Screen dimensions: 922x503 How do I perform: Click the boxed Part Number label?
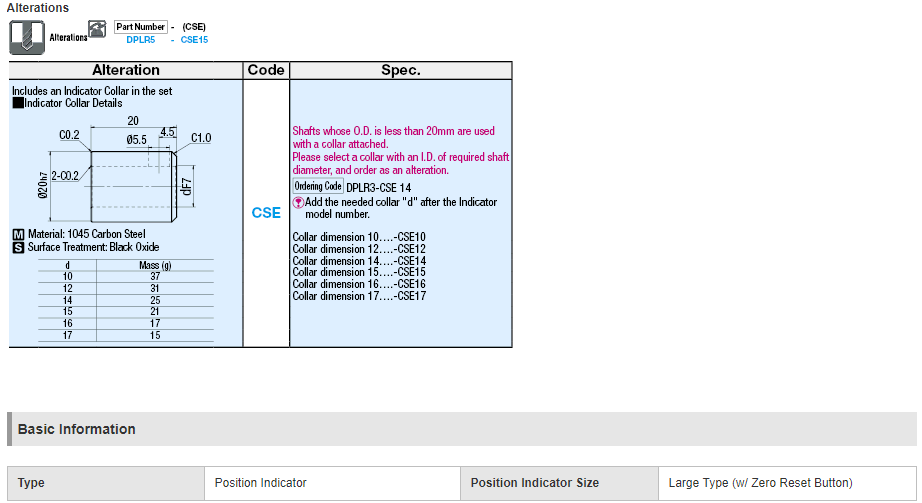click(141, 26)
